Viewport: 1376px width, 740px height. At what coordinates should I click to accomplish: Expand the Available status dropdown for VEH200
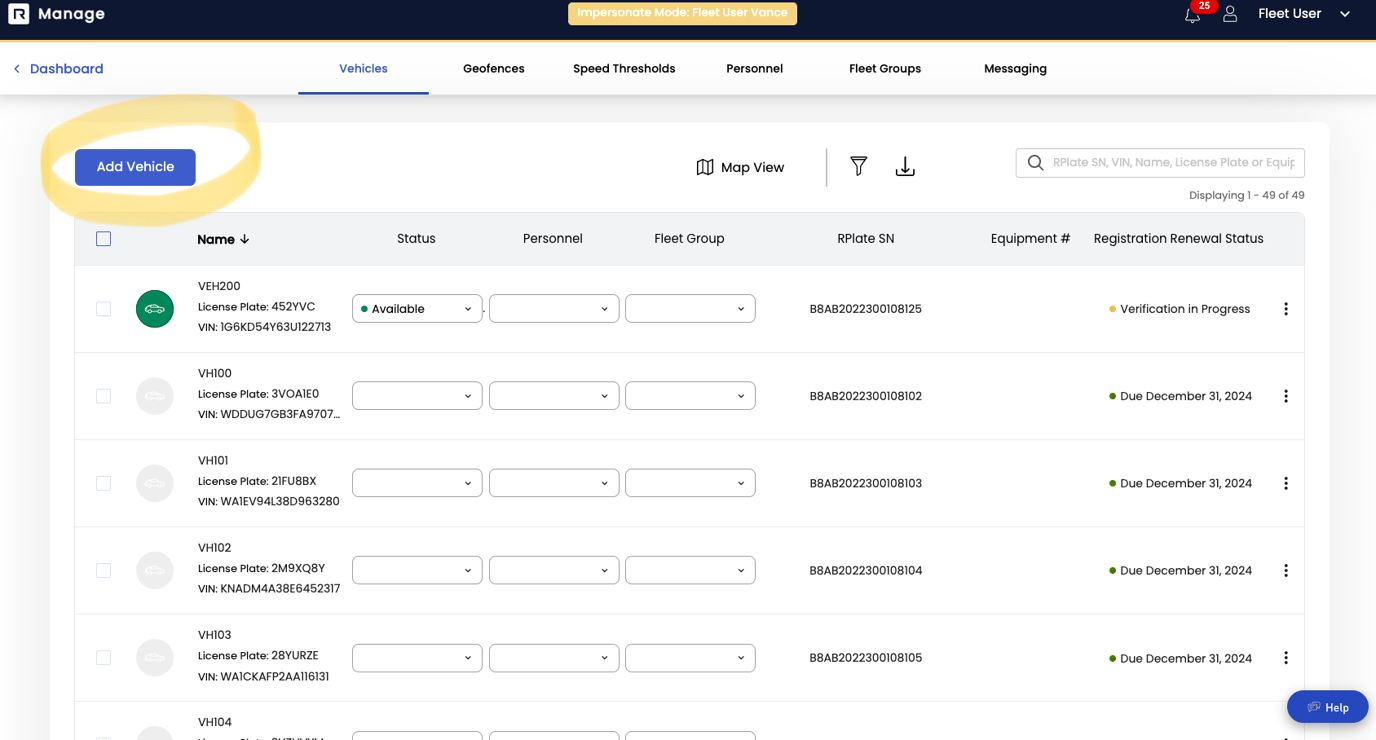pos(417,309)
